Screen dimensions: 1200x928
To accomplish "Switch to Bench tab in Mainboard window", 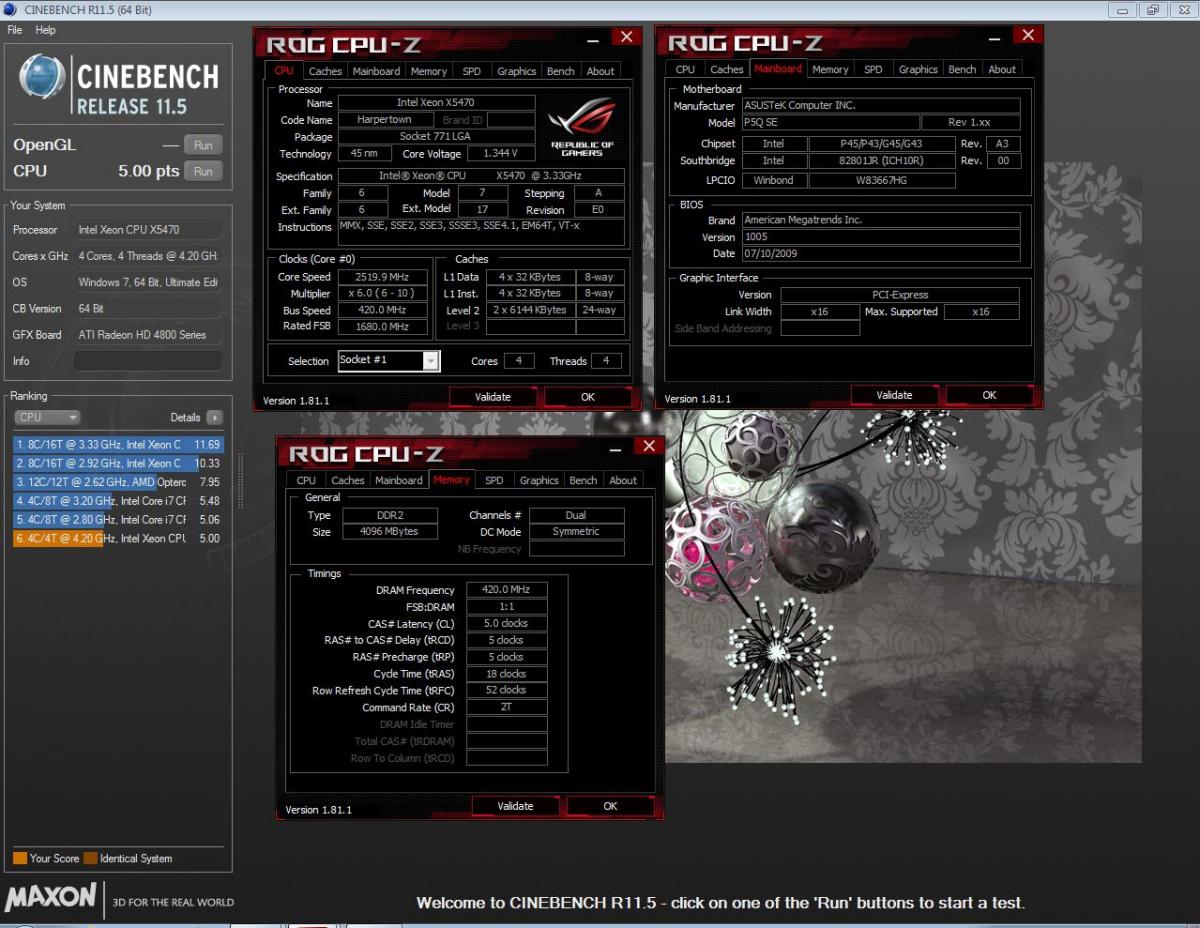I will click(962, 69).
